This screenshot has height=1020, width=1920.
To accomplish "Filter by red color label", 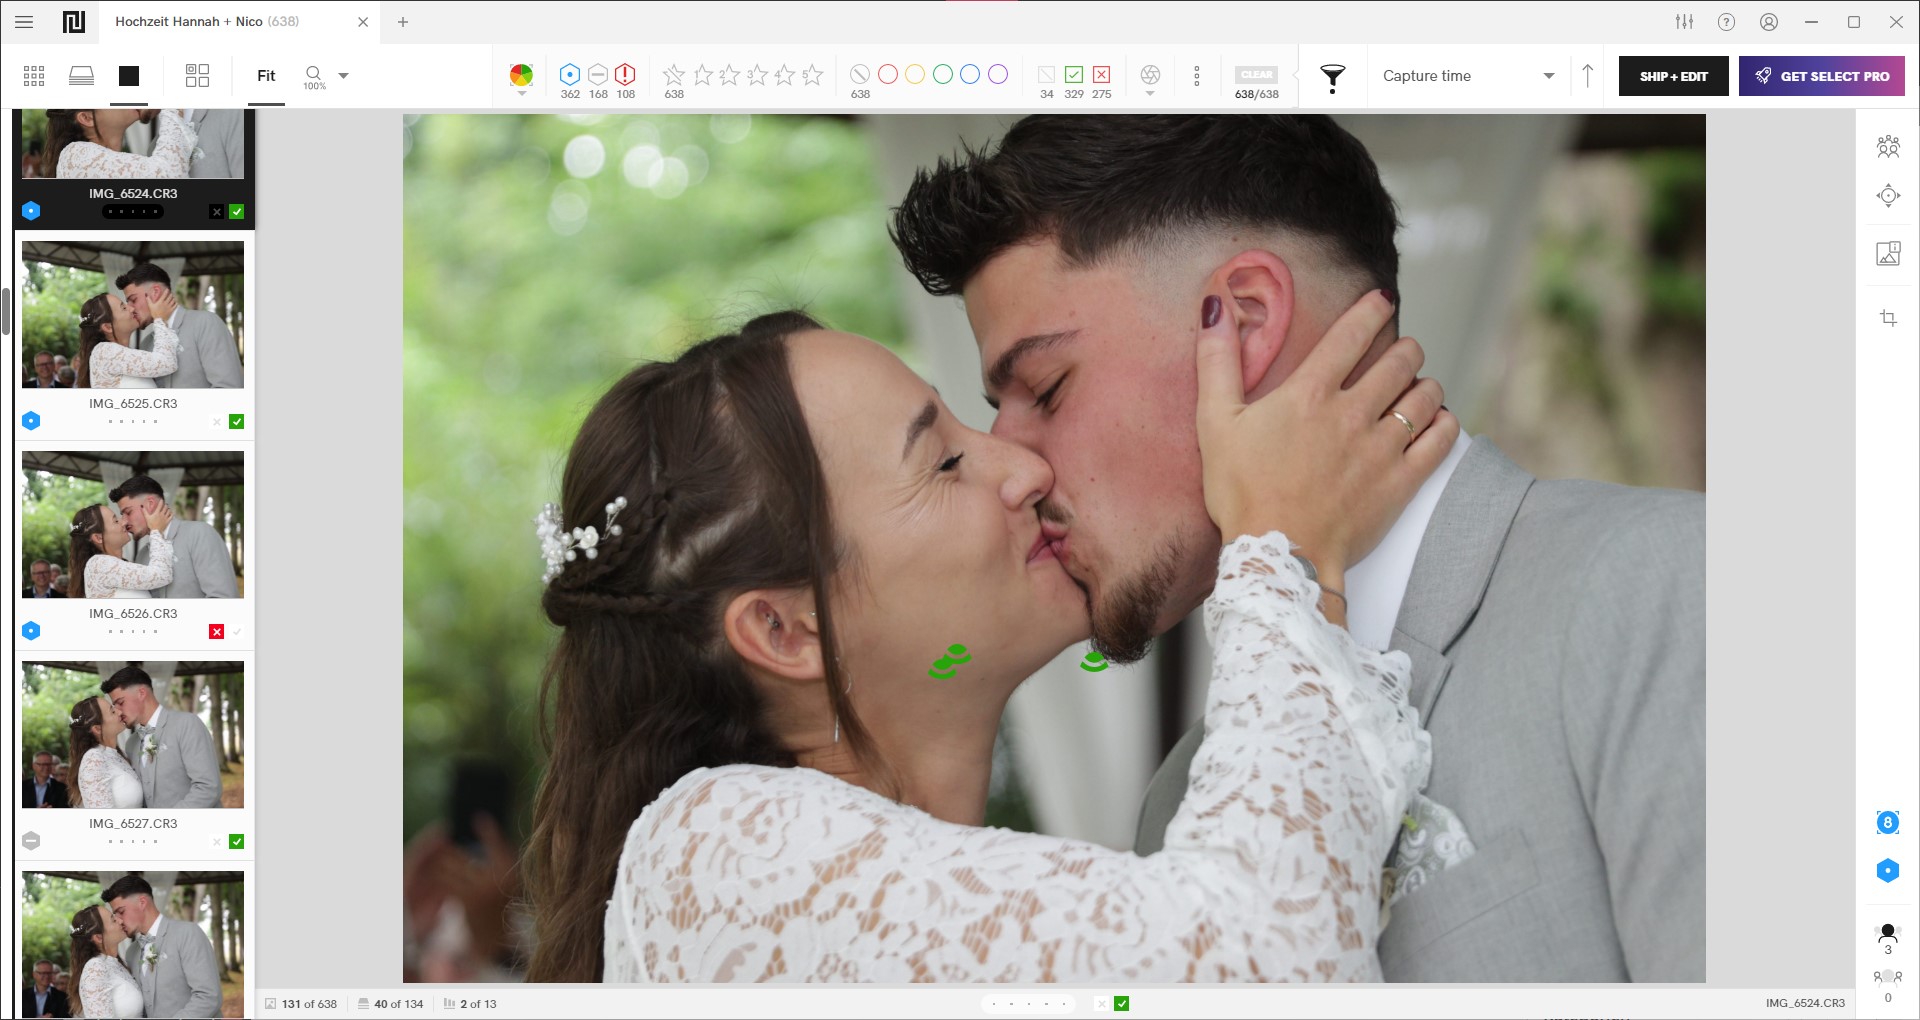I will (x=888, y=74).
